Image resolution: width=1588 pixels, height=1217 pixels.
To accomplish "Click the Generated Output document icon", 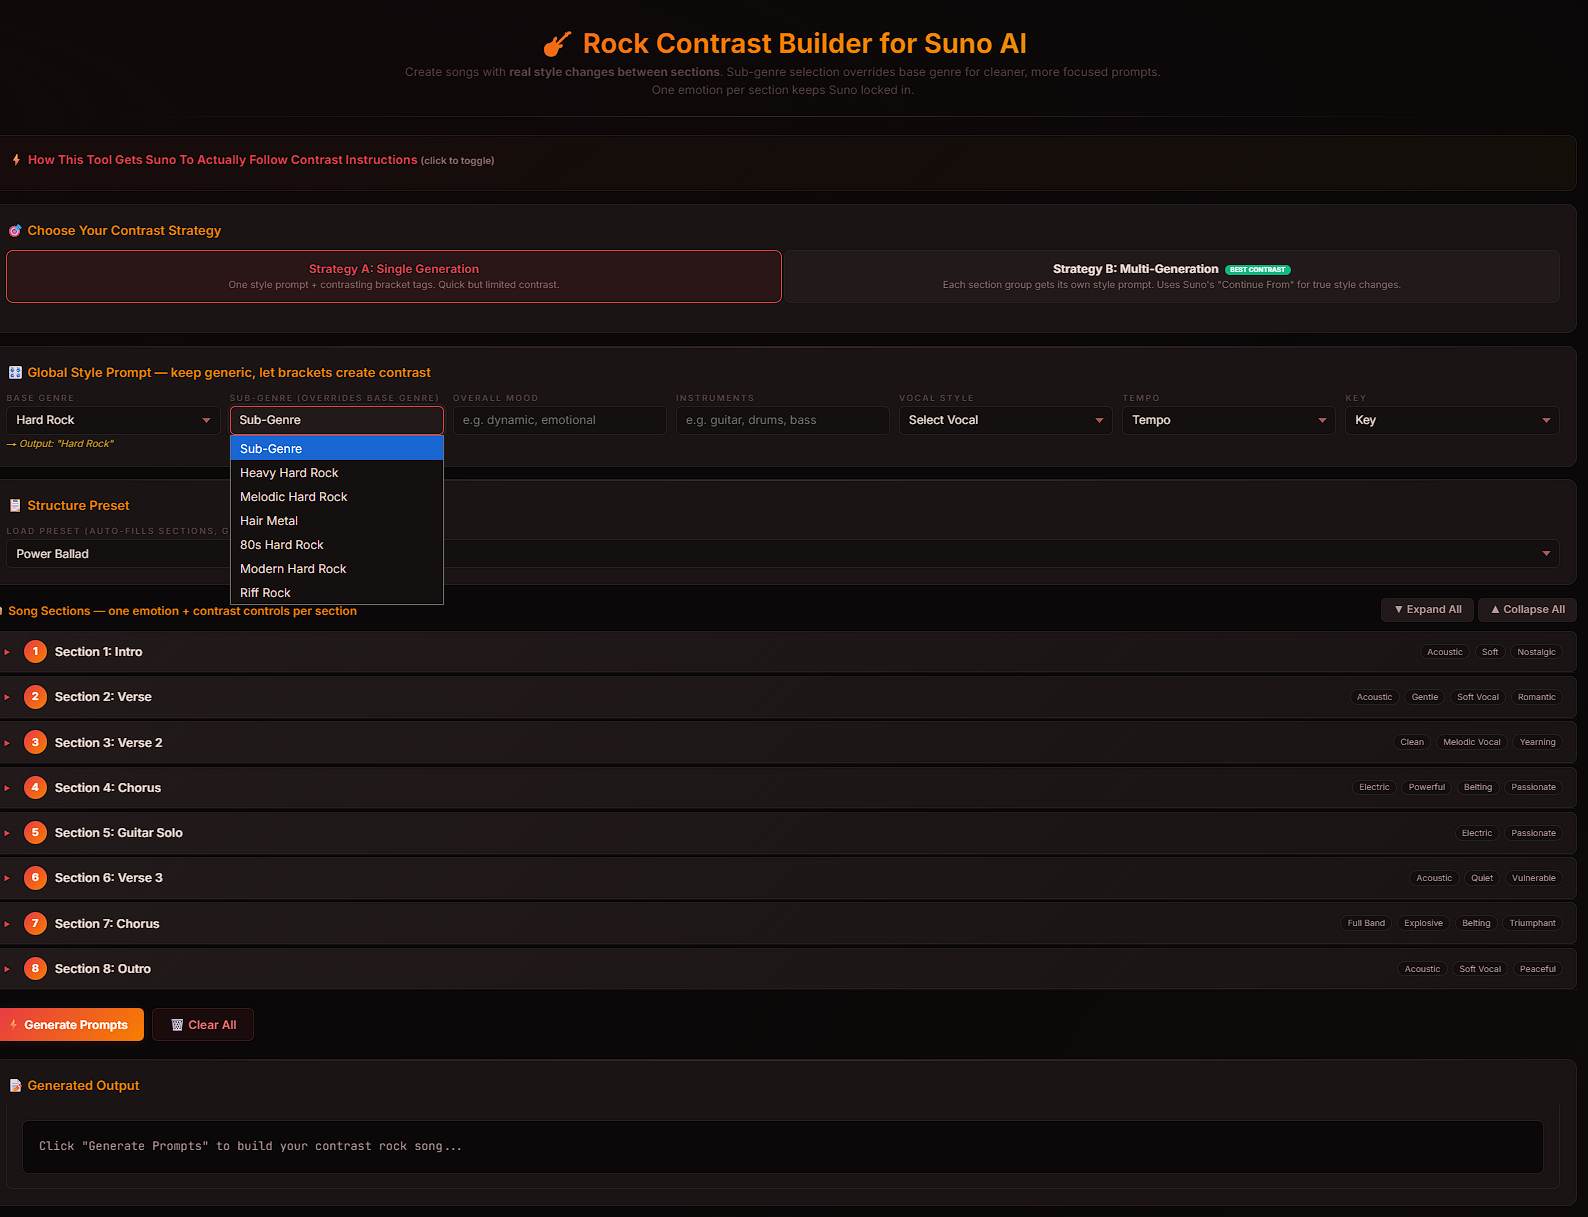I will click(15, 1086).
